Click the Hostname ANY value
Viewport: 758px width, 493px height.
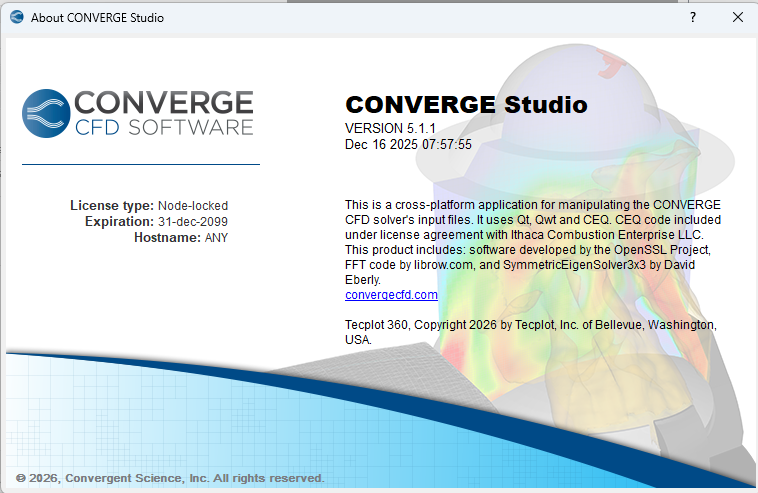point(216,238)
